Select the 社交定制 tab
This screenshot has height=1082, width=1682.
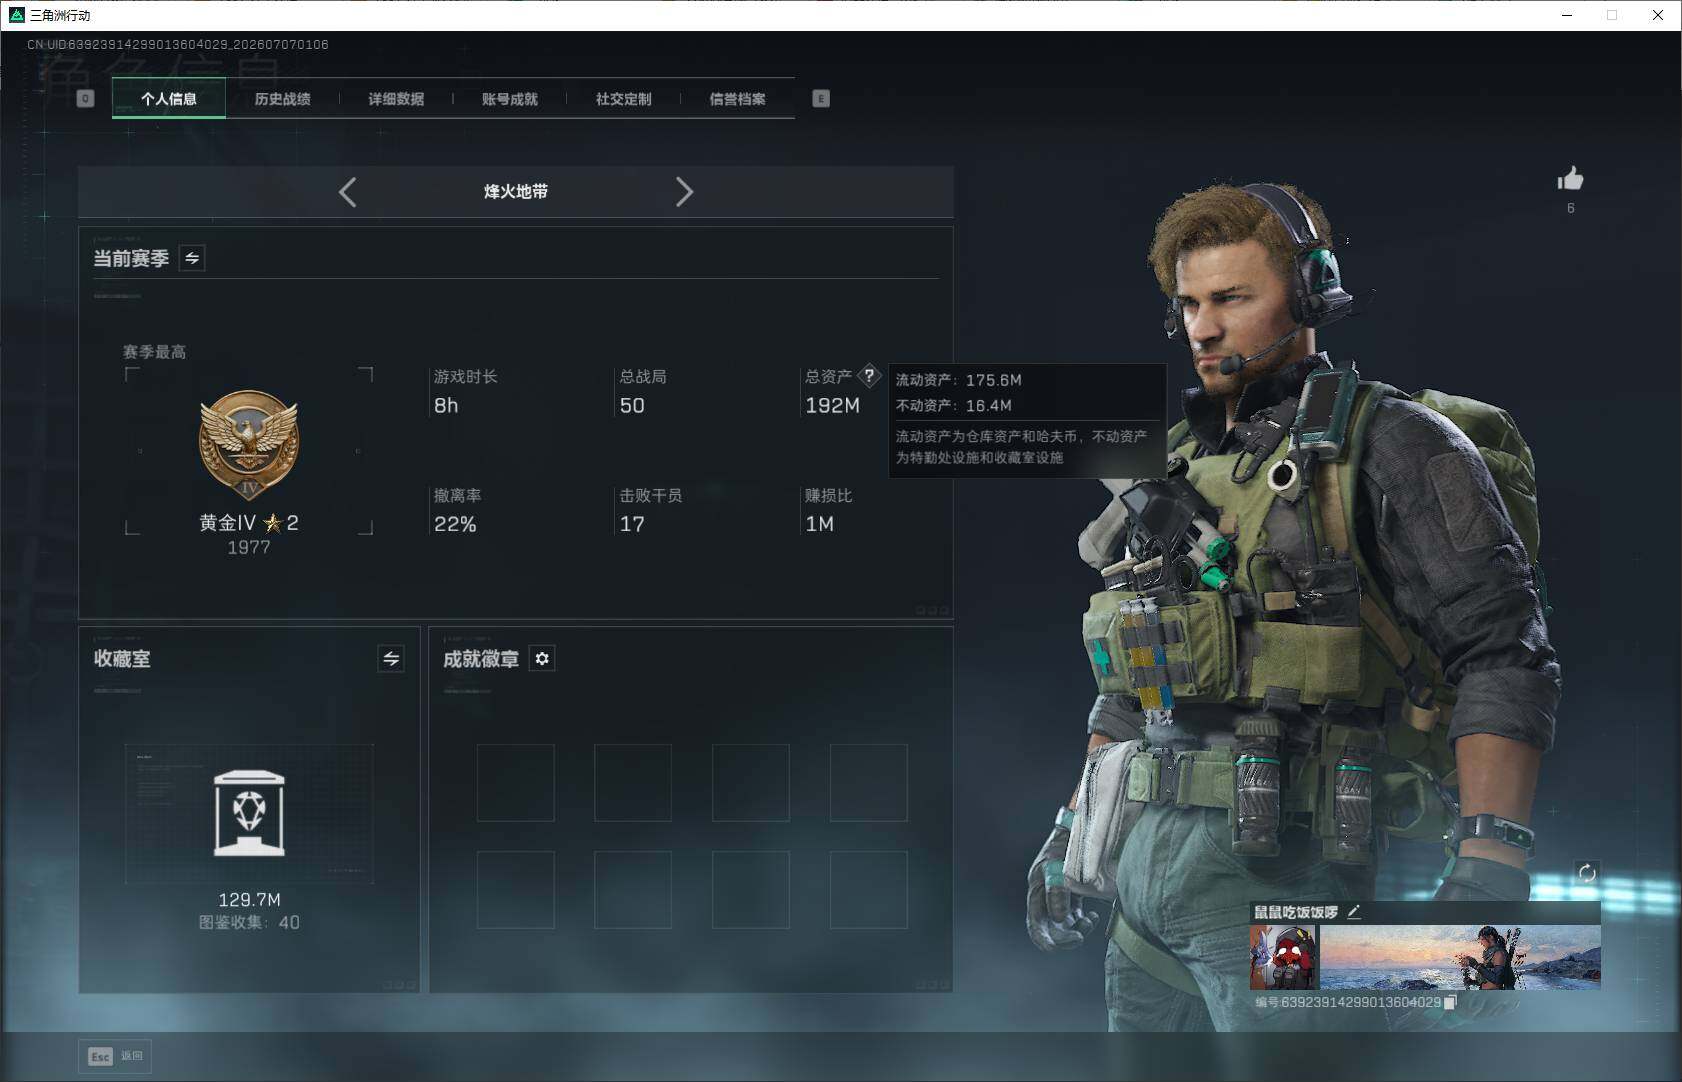click(x=623, y=98)
